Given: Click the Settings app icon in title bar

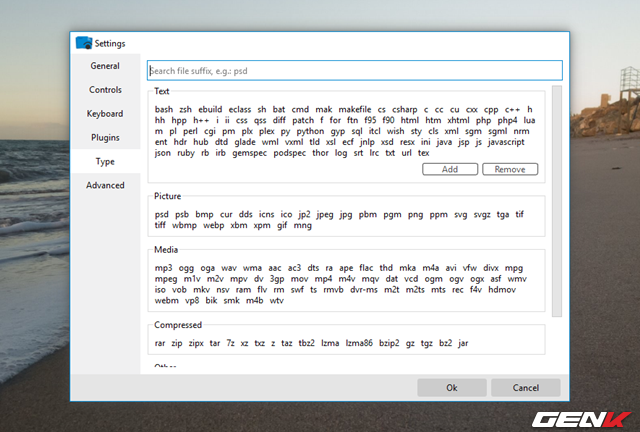Looking at the screenshot, I should click(x=85, y=42).
